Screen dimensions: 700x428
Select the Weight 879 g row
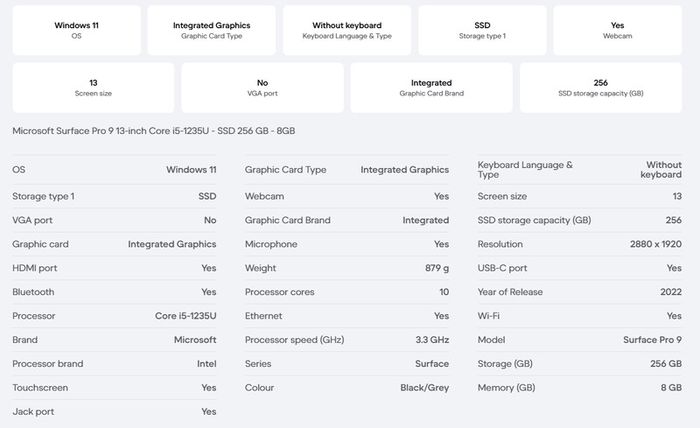pos(347,268)
